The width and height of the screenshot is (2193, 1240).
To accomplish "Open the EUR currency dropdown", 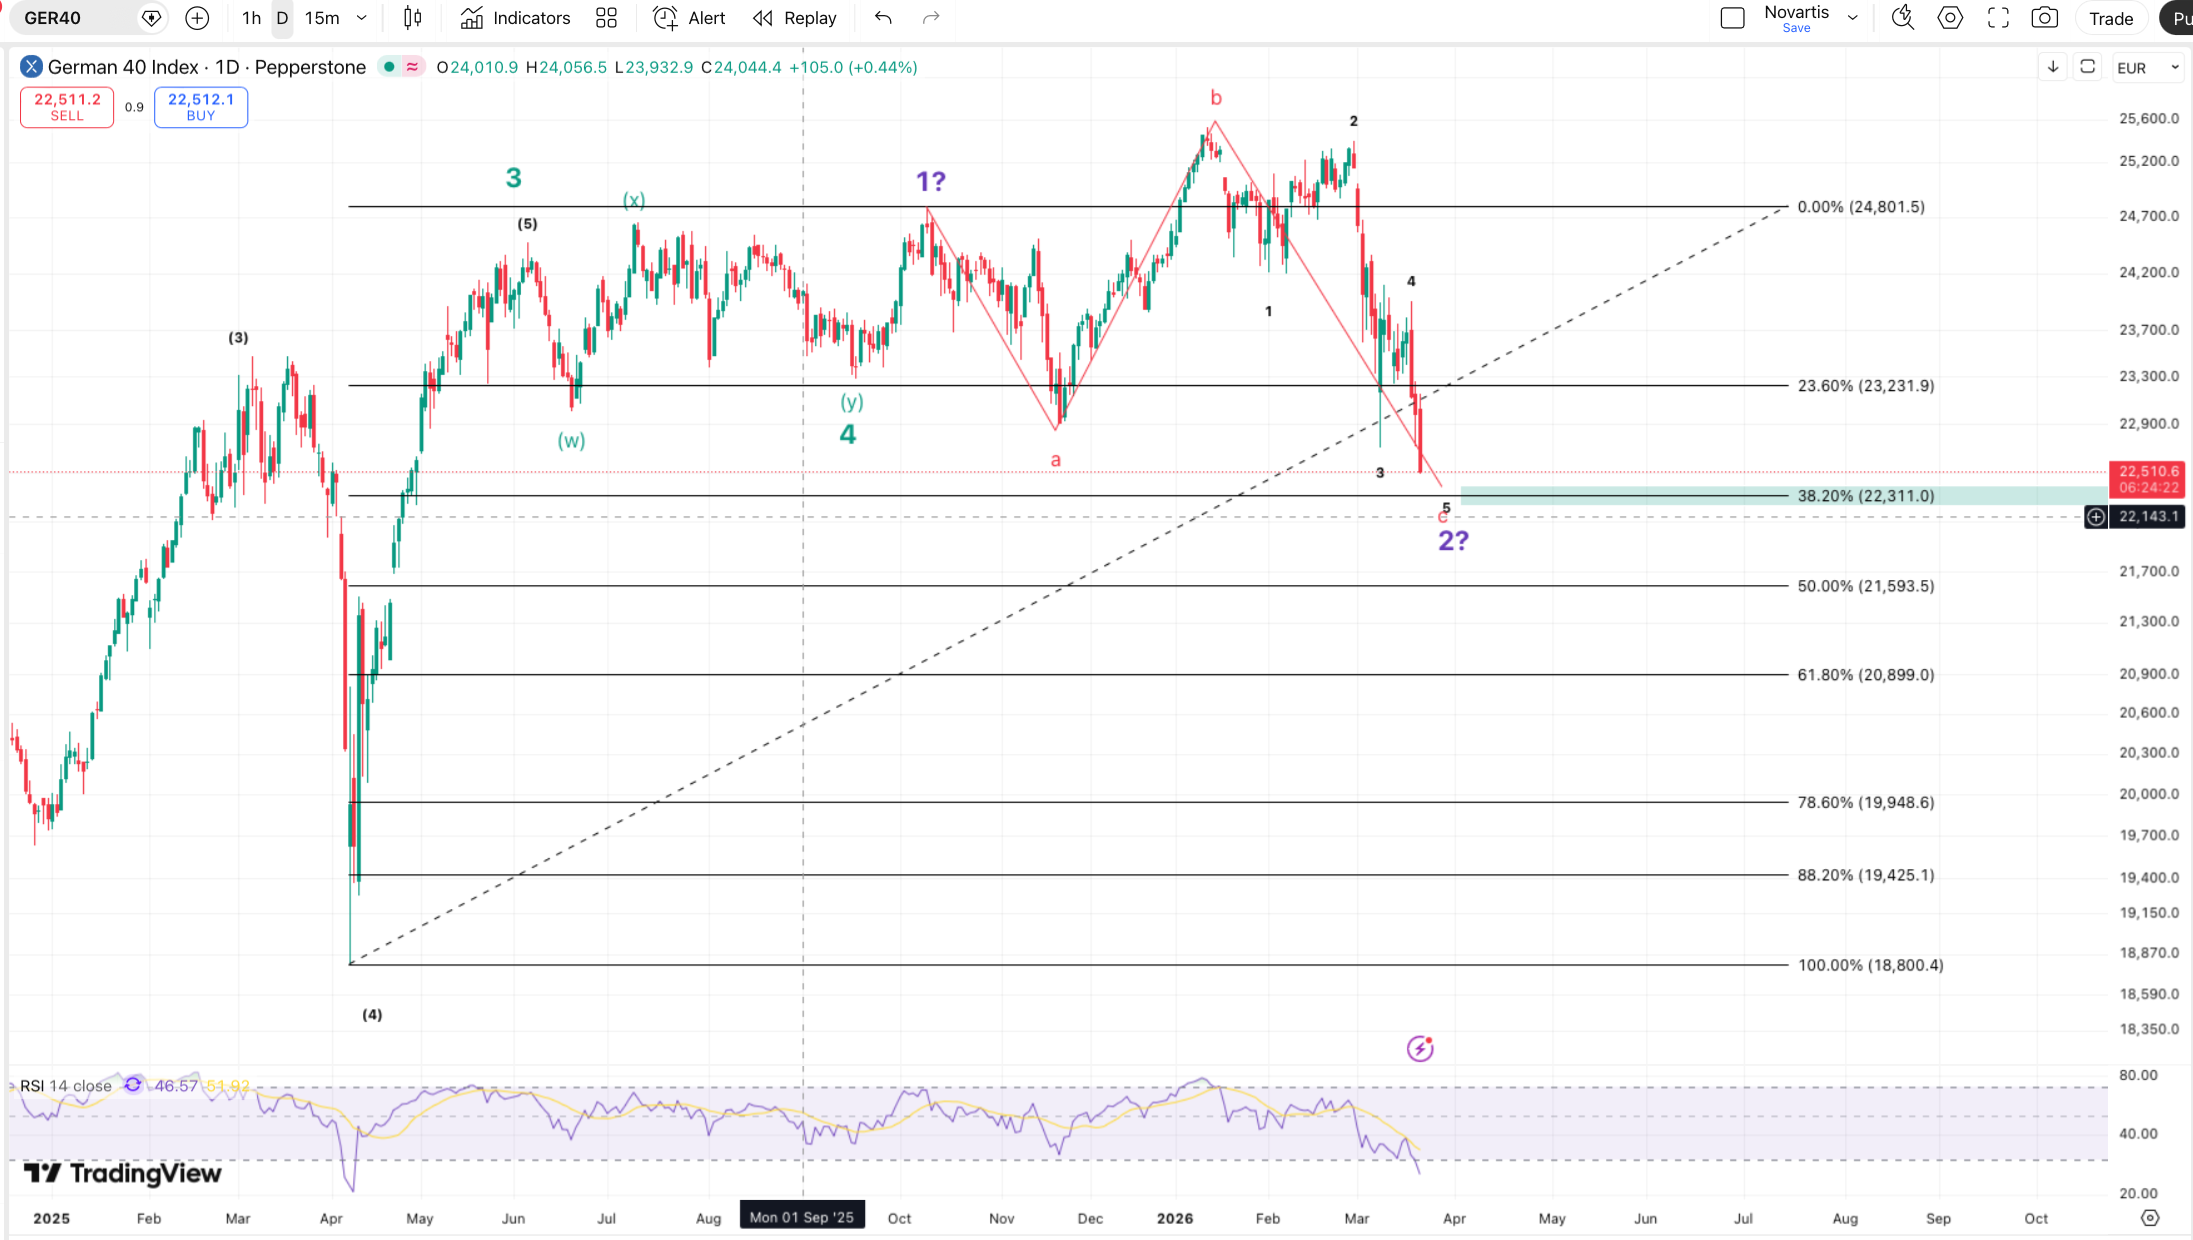I will point(2147,68).
